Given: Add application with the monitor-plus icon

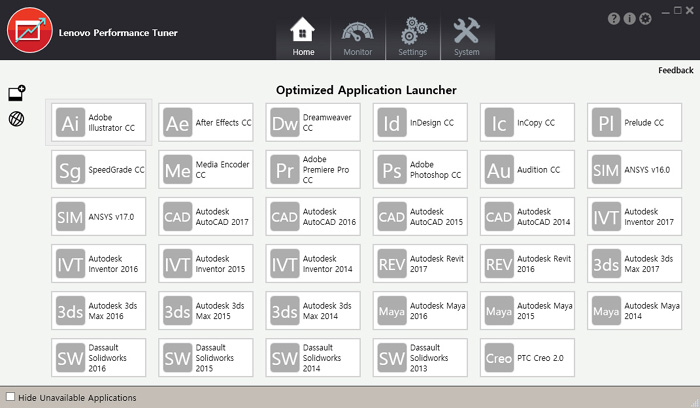Looking at the screenshot, I should coord(17,93).
